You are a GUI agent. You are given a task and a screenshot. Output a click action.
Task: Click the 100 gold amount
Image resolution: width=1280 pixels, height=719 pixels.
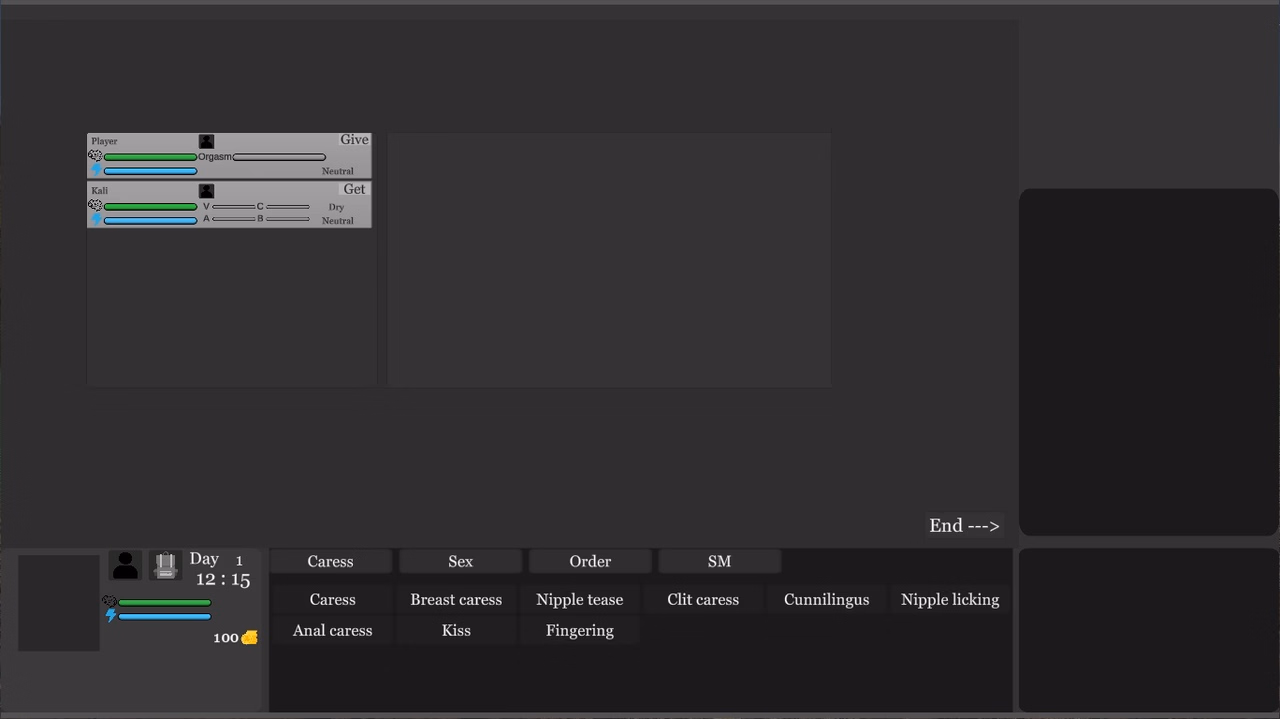pyautogui.click(x=226, y=638)
